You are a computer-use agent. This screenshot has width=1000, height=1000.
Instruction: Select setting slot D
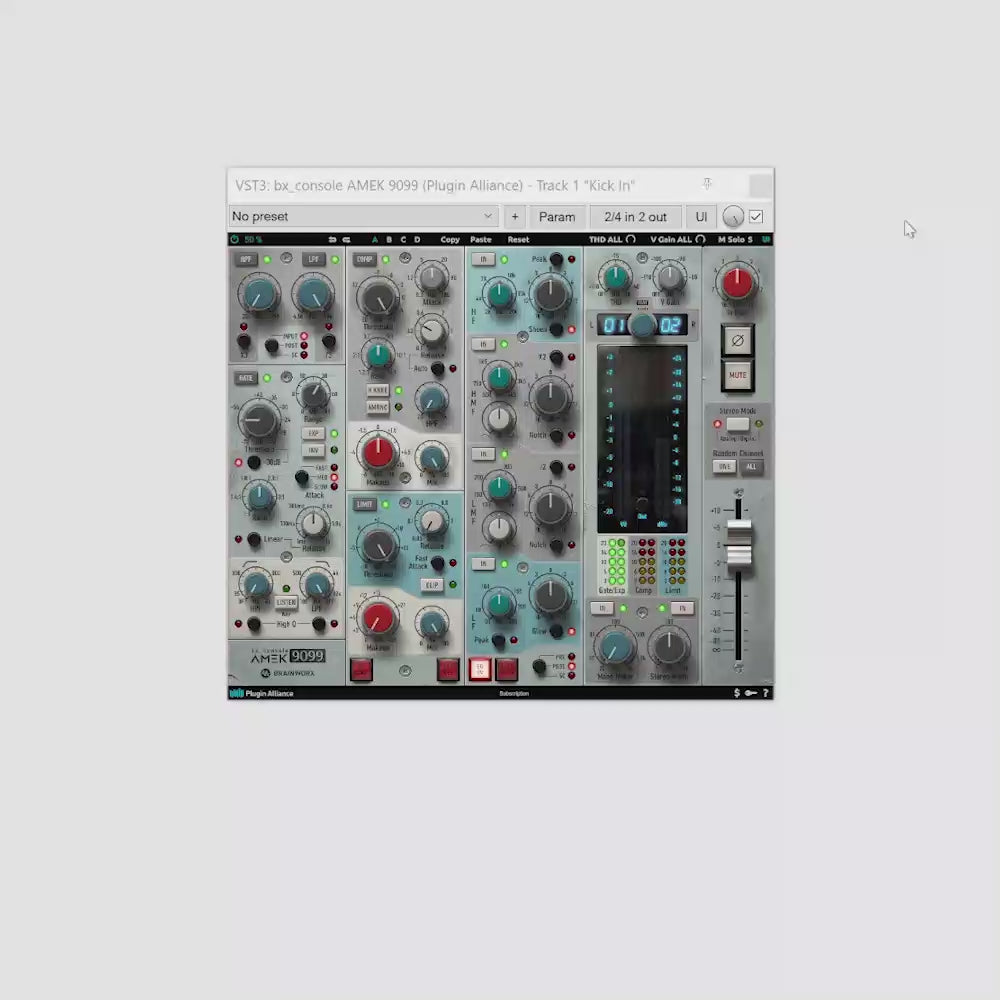(417, 239)
